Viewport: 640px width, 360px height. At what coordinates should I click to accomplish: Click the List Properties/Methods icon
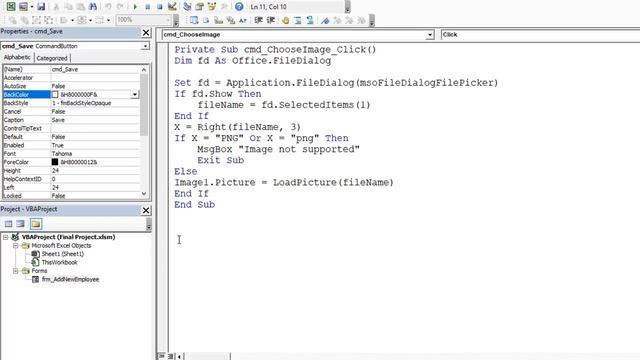pos(194,20)
